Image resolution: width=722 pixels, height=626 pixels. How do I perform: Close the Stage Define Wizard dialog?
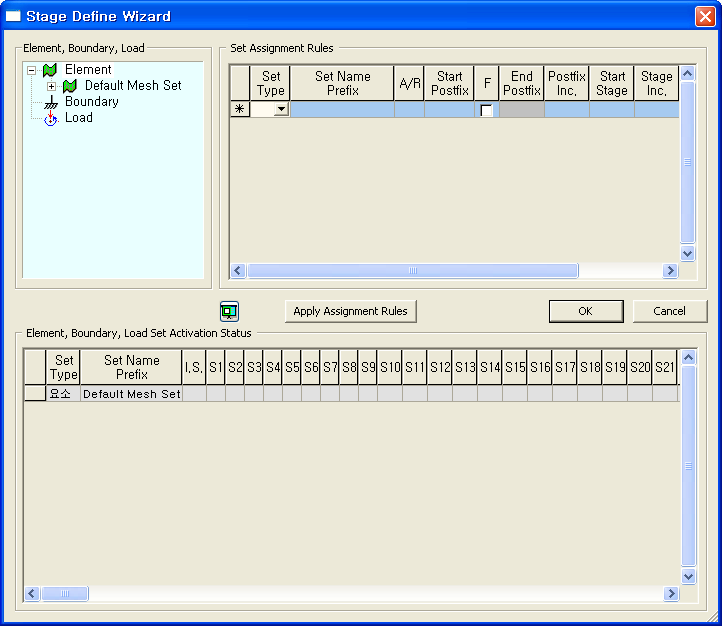704,16
